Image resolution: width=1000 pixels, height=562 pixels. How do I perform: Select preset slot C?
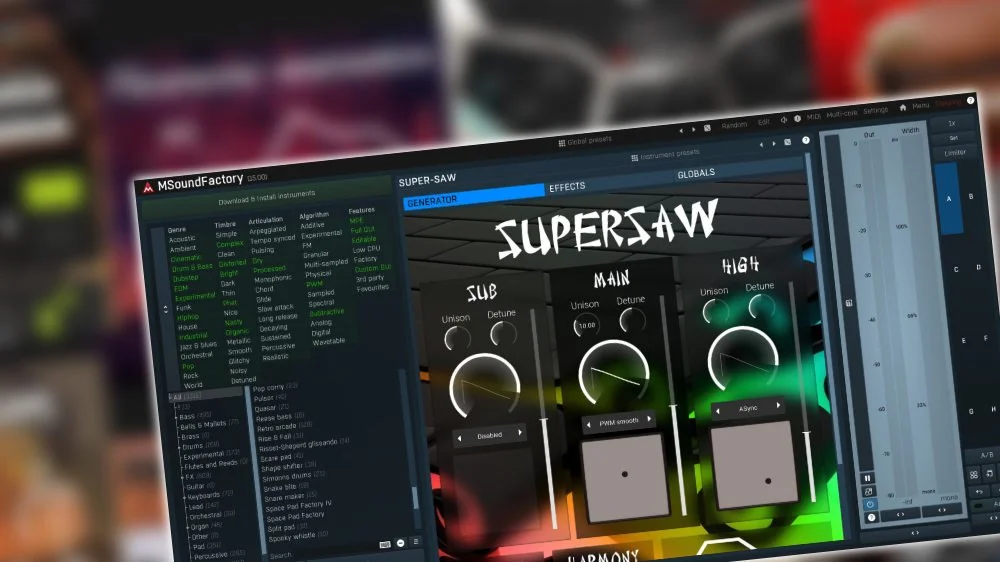pyautogui.click(x=956, y=269)
